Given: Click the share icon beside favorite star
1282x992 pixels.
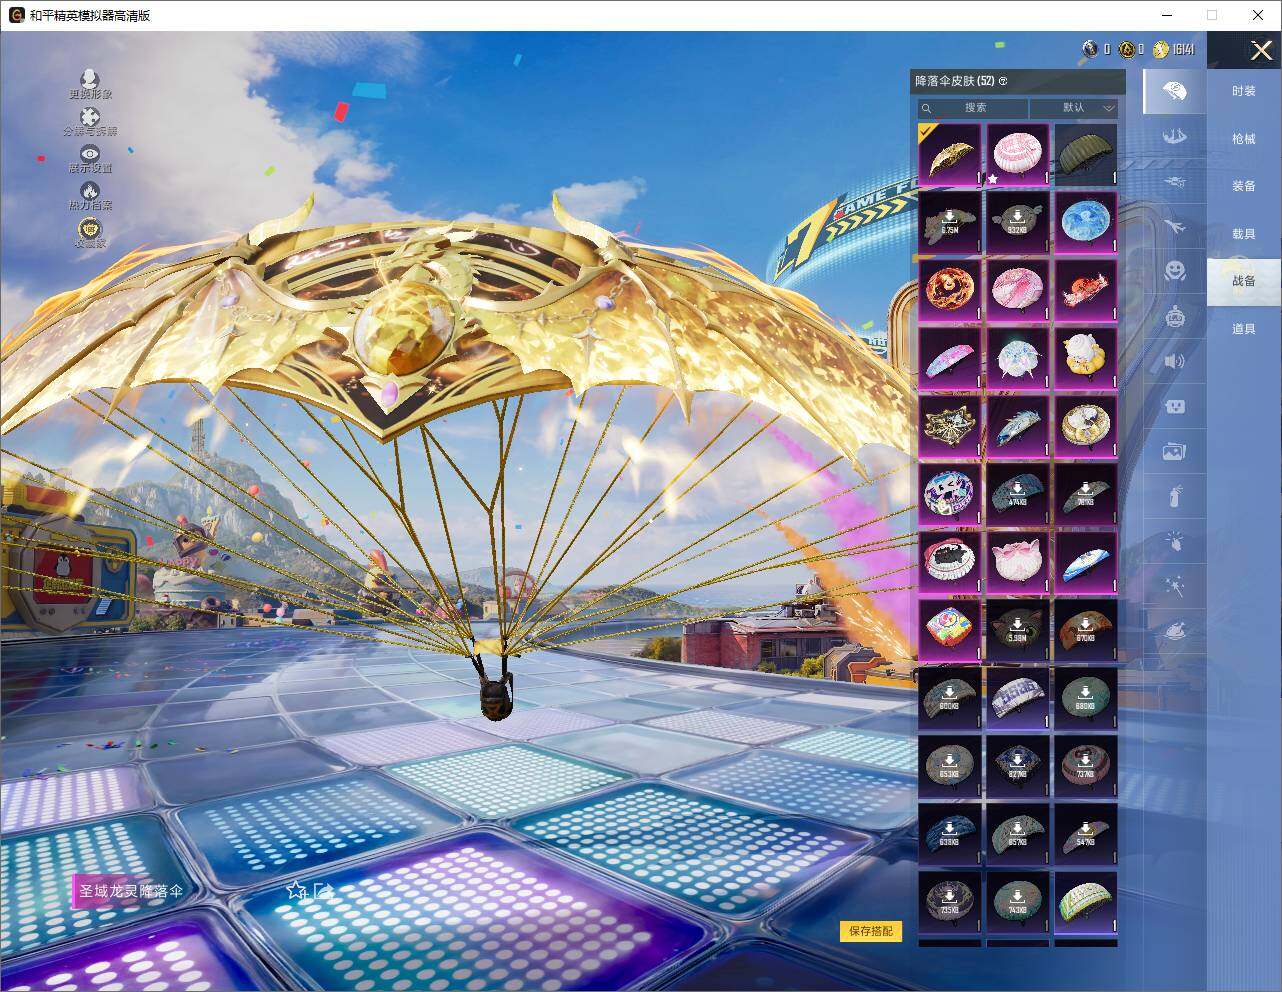Looking at the screenshot, I should click(322, 890).
